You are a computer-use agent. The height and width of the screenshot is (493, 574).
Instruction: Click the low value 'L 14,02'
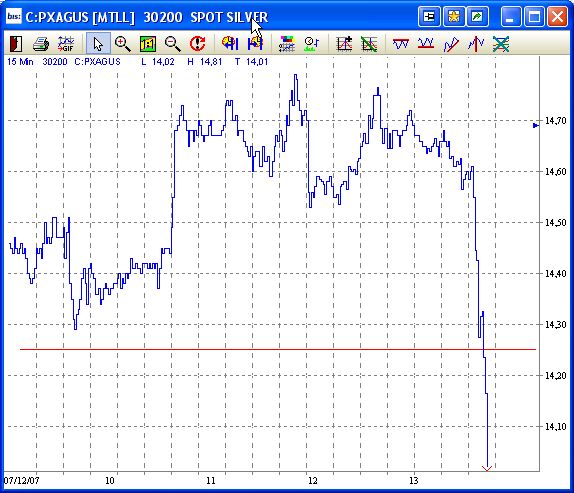point(158,61)
